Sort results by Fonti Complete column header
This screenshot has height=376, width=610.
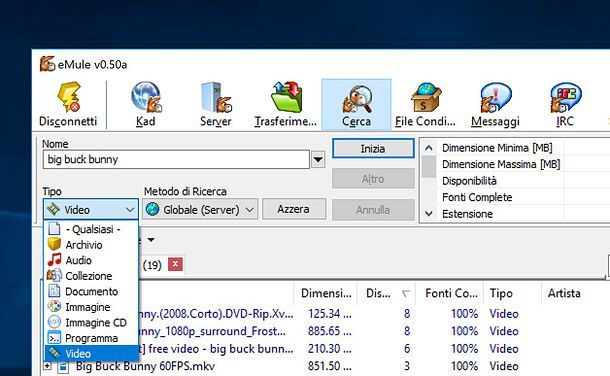[450, 293]
